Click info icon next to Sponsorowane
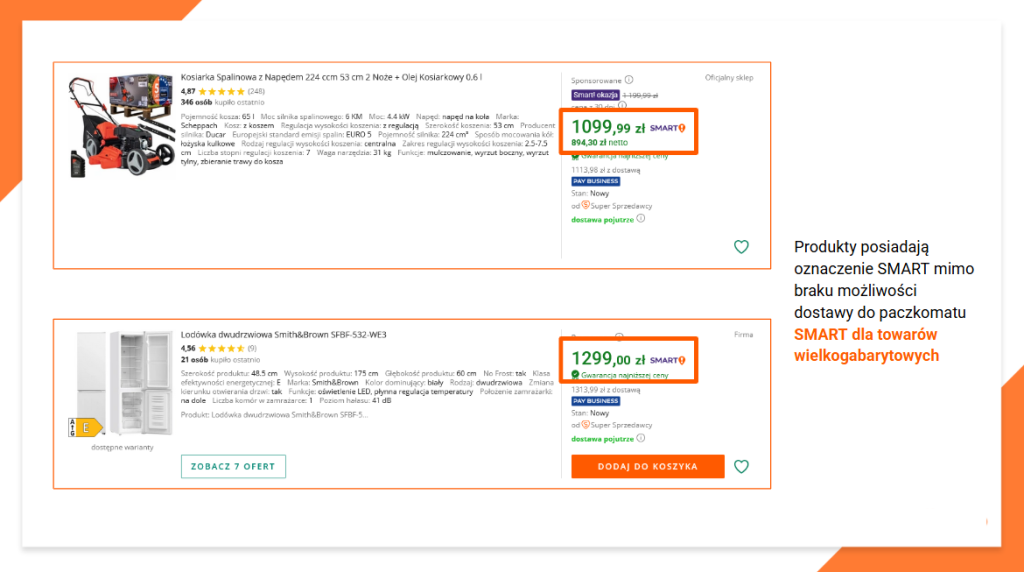 [629, 80]
